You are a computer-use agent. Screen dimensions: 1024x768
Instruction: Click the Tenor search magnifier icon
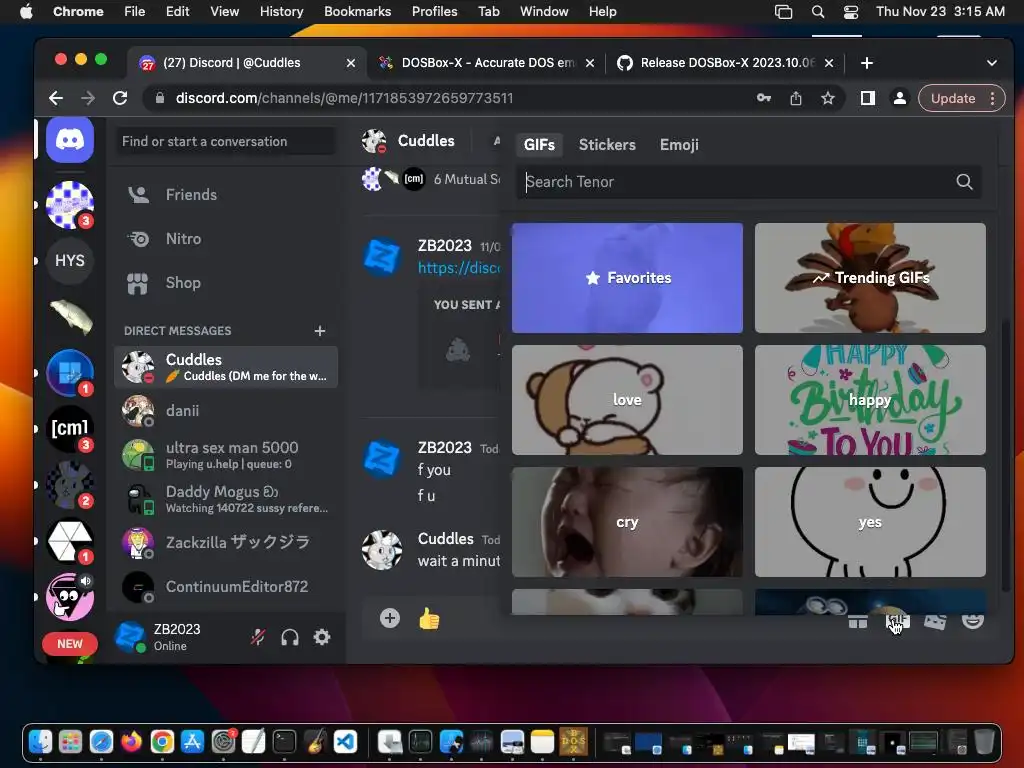point(965,182)
